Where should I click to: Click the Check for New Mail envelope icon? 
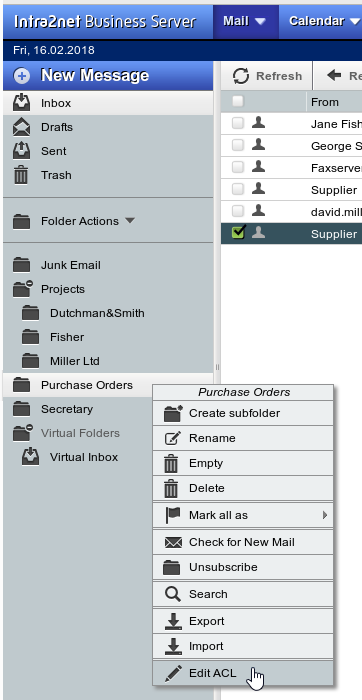[173, 542]
